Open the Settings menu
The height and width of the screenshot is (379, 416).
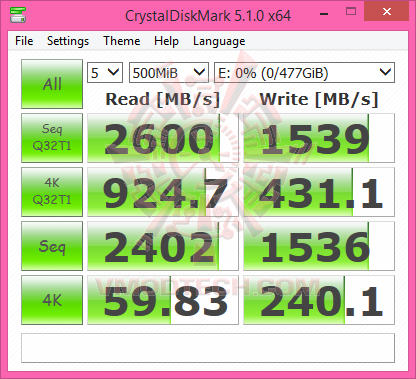point(68,41)
